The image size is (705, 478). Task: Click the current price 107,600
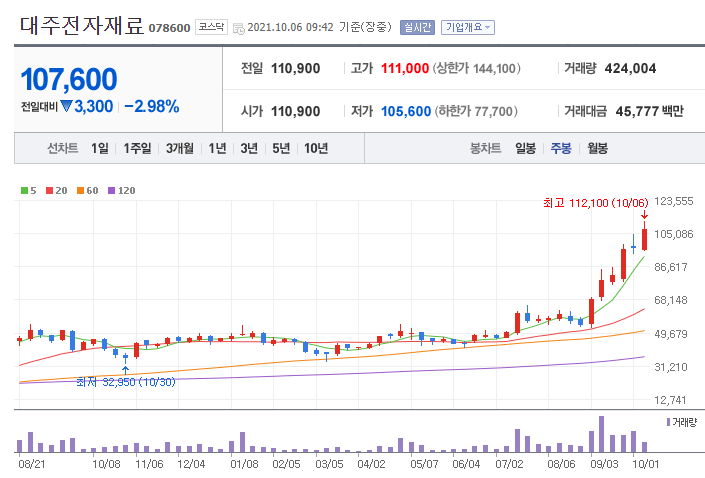[69, 79]
